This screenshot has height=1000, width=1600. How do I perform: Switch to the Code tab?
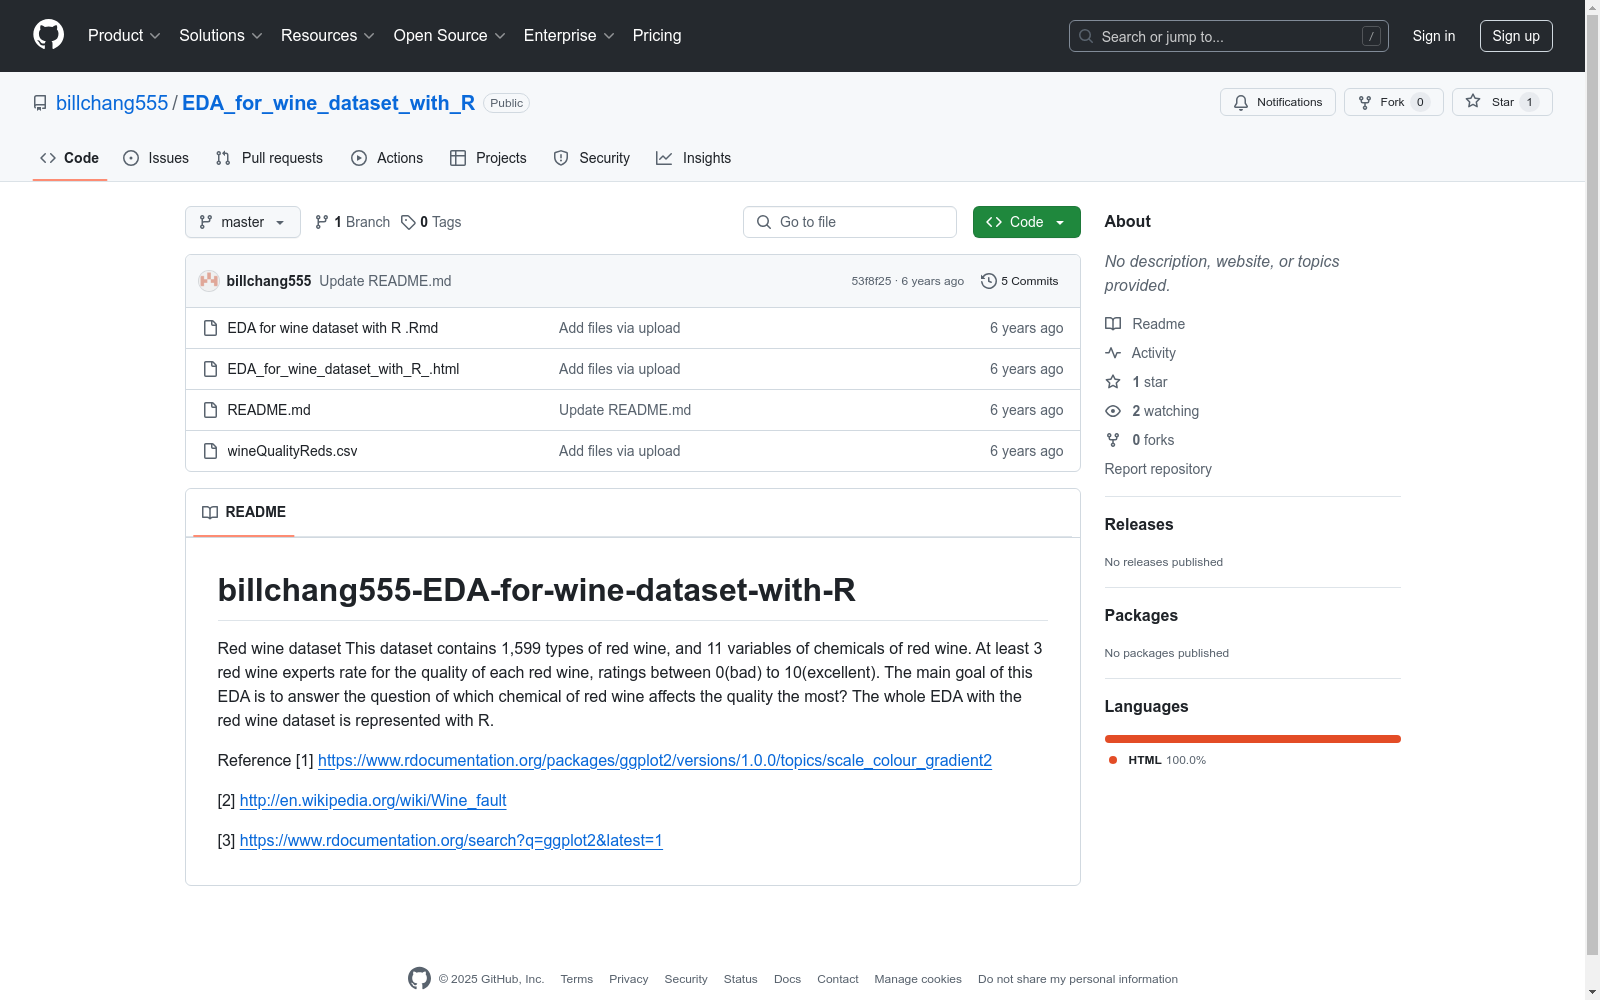[x=70, y=158]
